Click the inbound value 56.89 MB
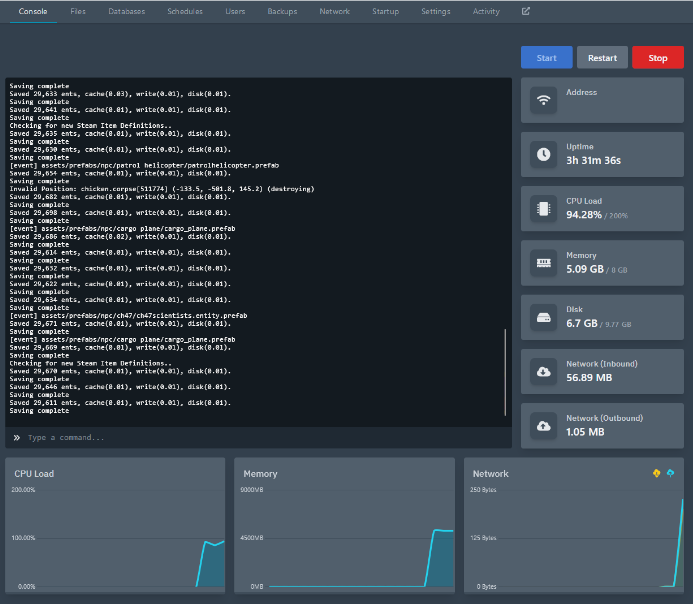 coord(589,378)
